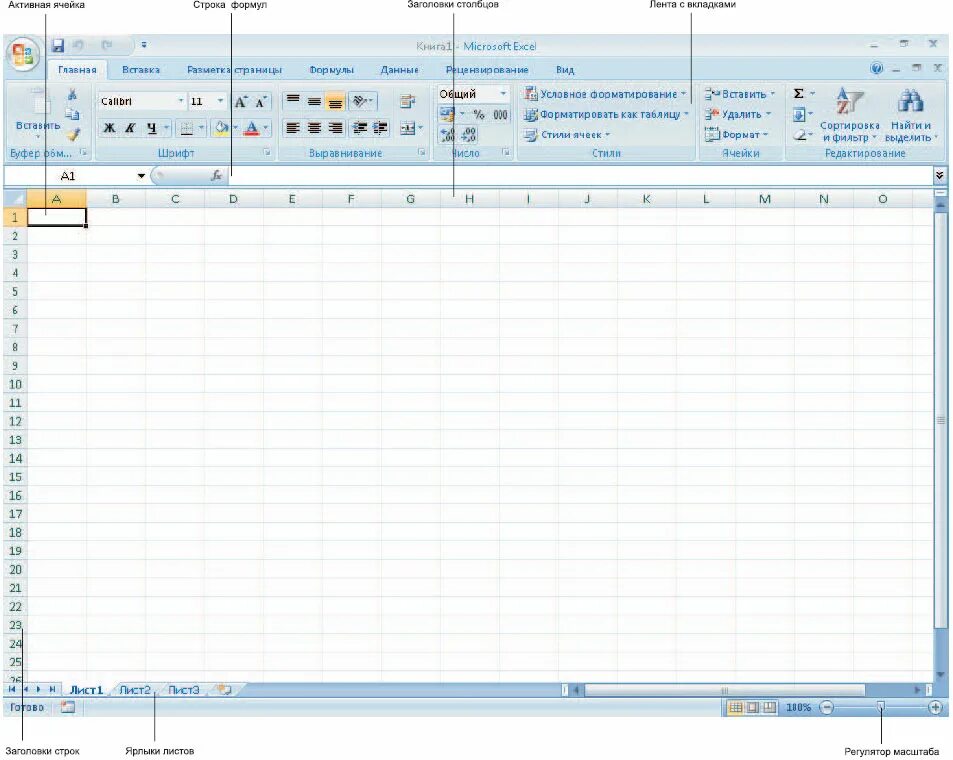Center text horizontally in the cell
The image size is (953, 760).
314,128
